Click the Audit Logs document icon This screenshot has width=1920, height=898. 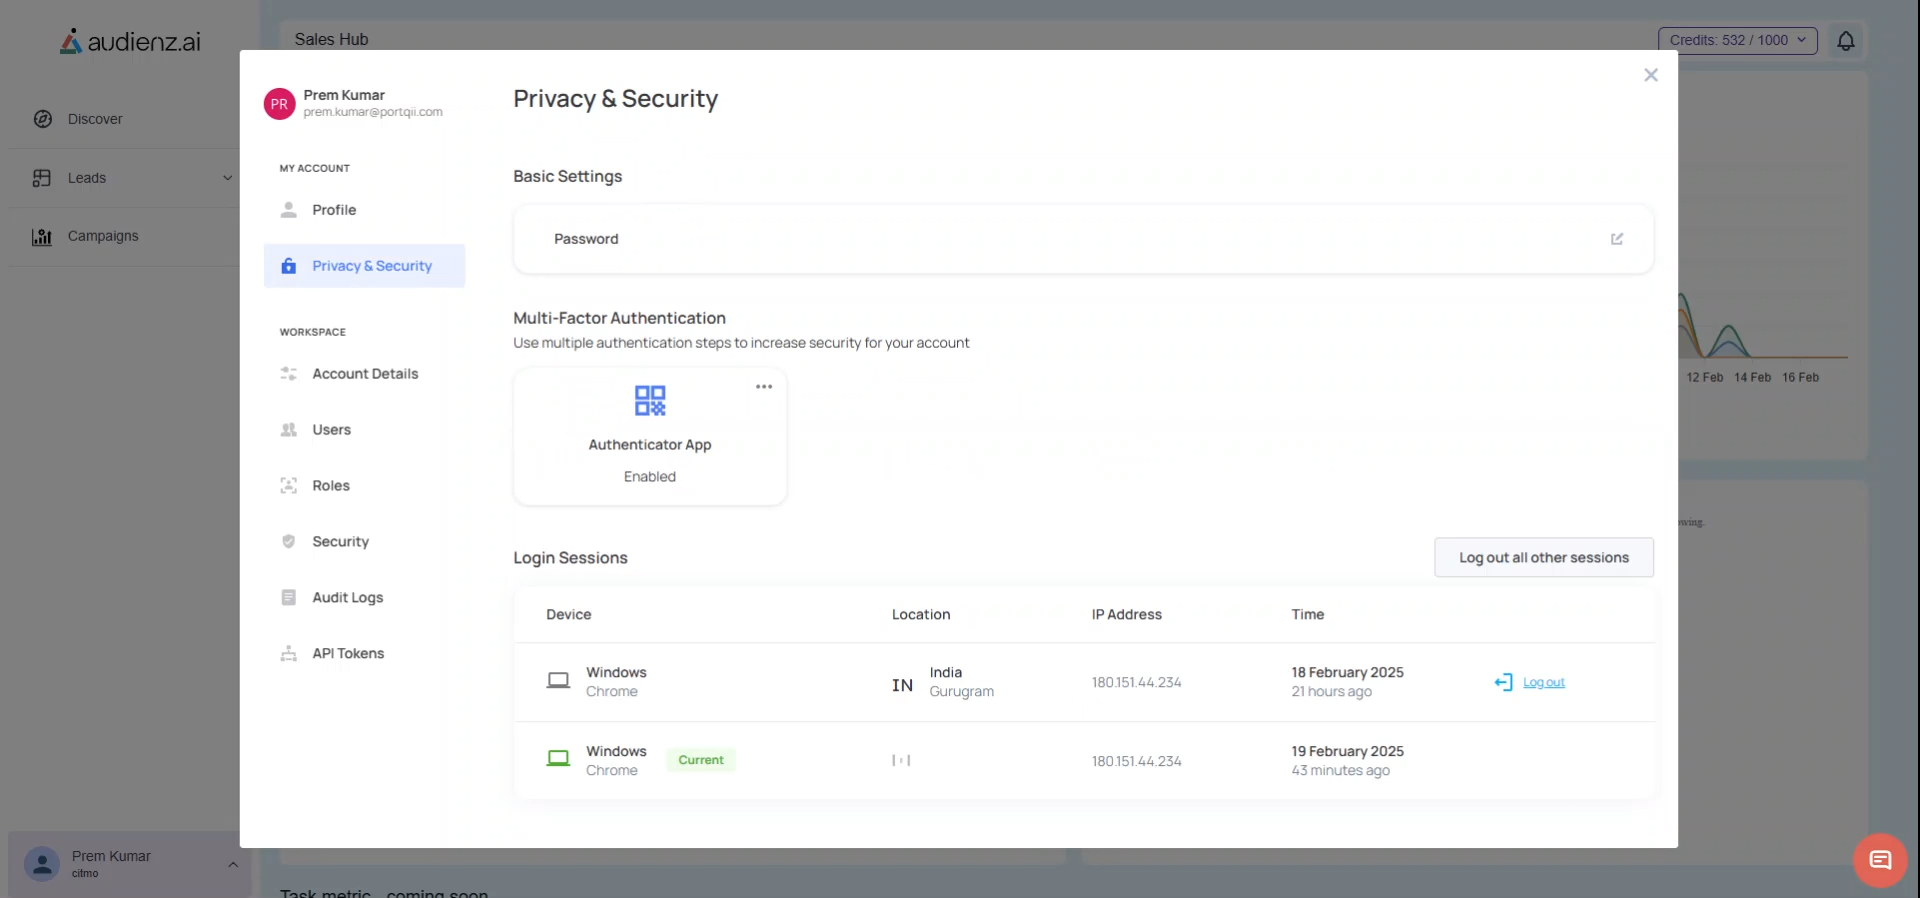pos(289,598)
